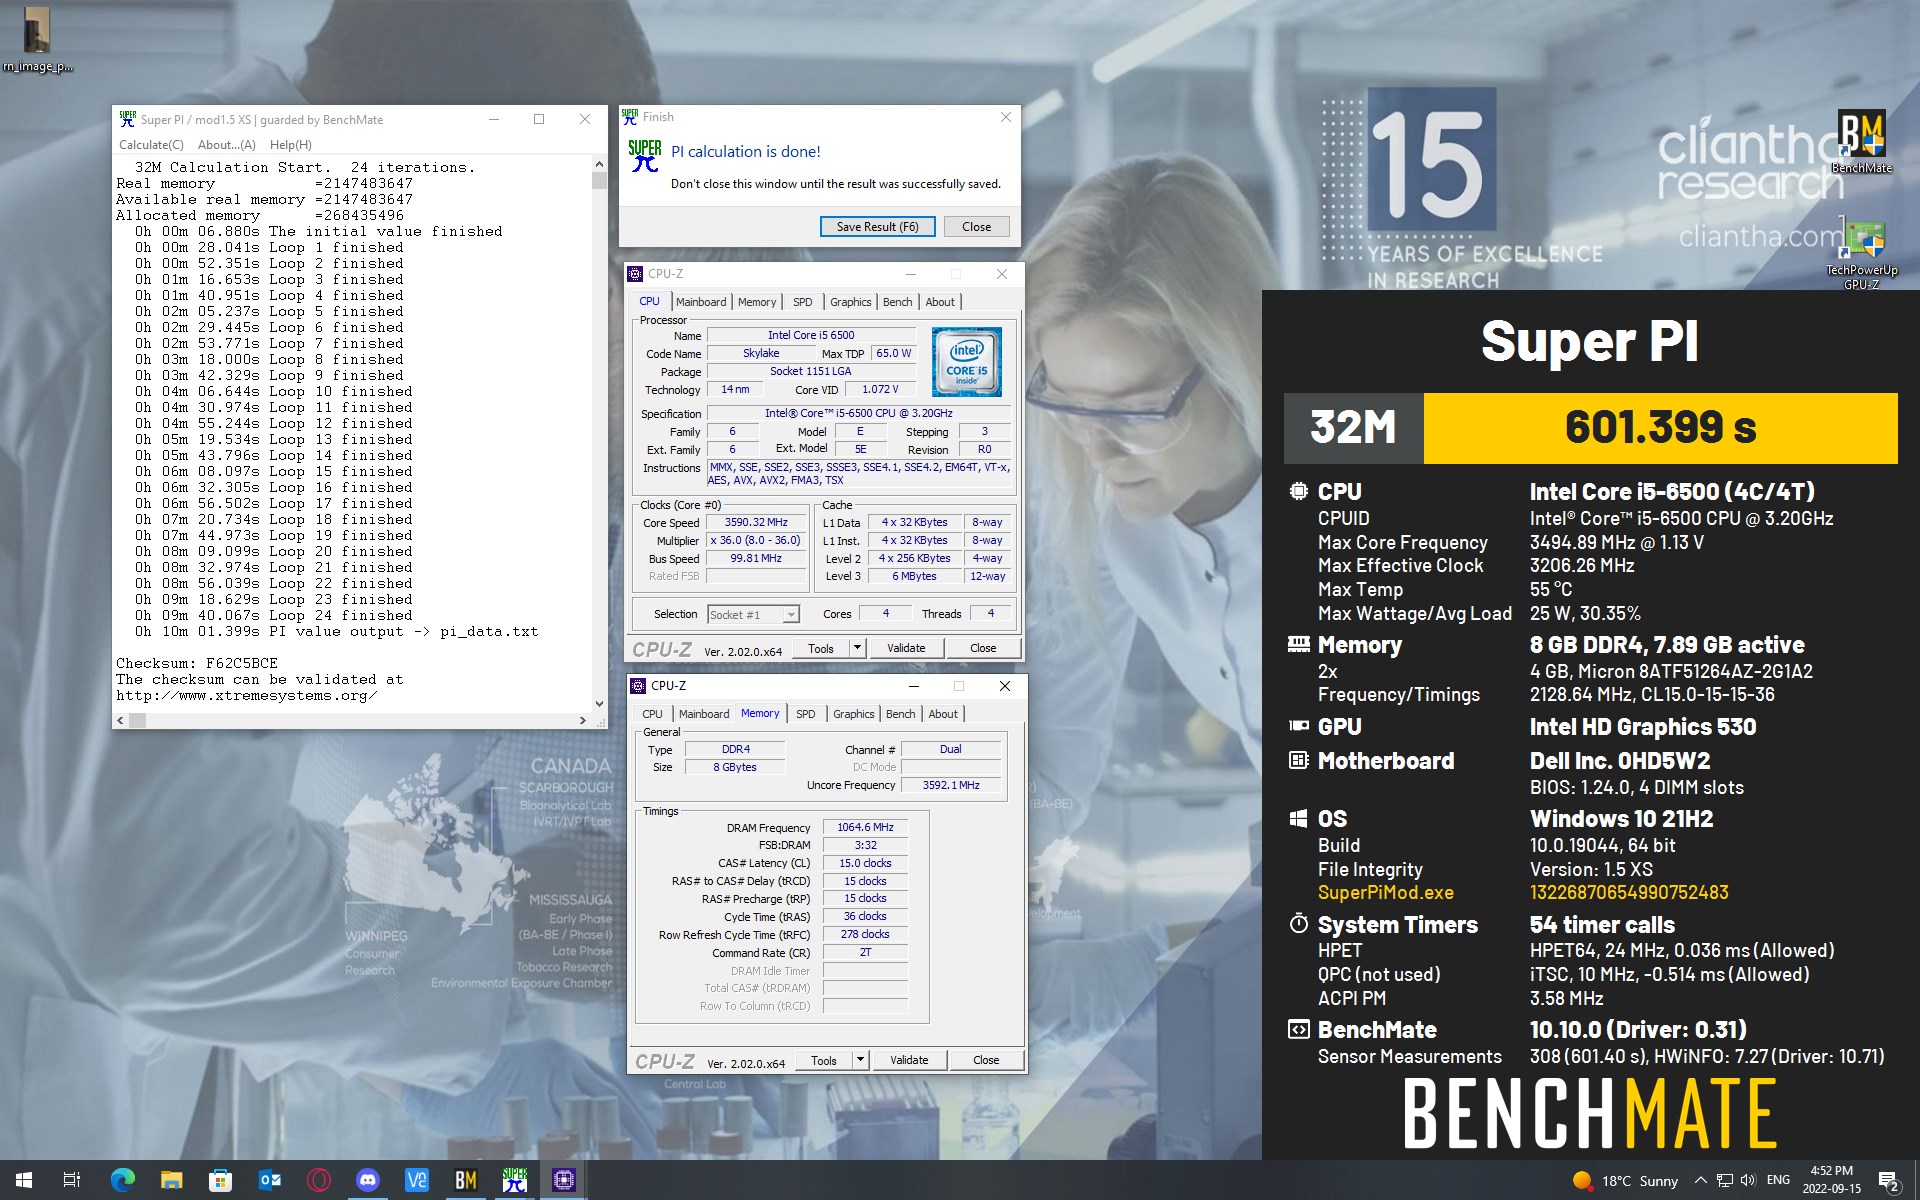Switch to CPU-Z in taskbar
1920x1200 pixels.
(563, 1180)
